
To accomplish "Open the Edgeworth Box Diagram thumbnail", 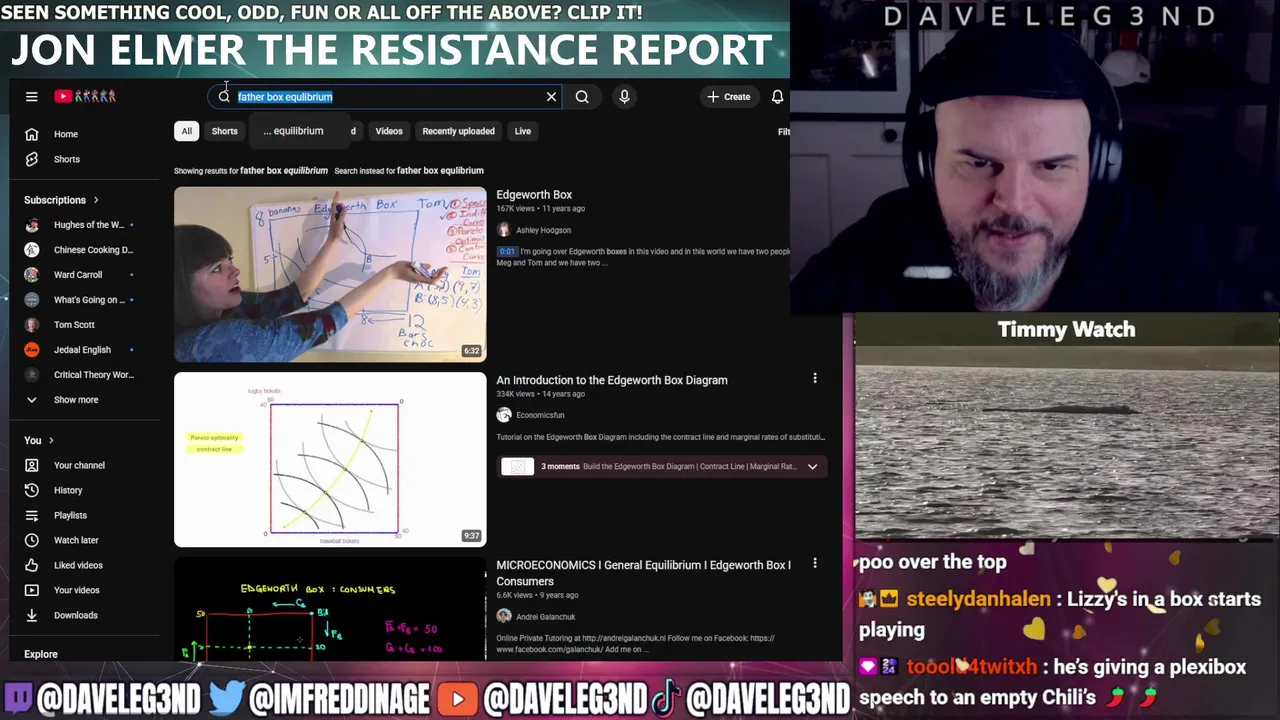I will [x=330, y=460].
